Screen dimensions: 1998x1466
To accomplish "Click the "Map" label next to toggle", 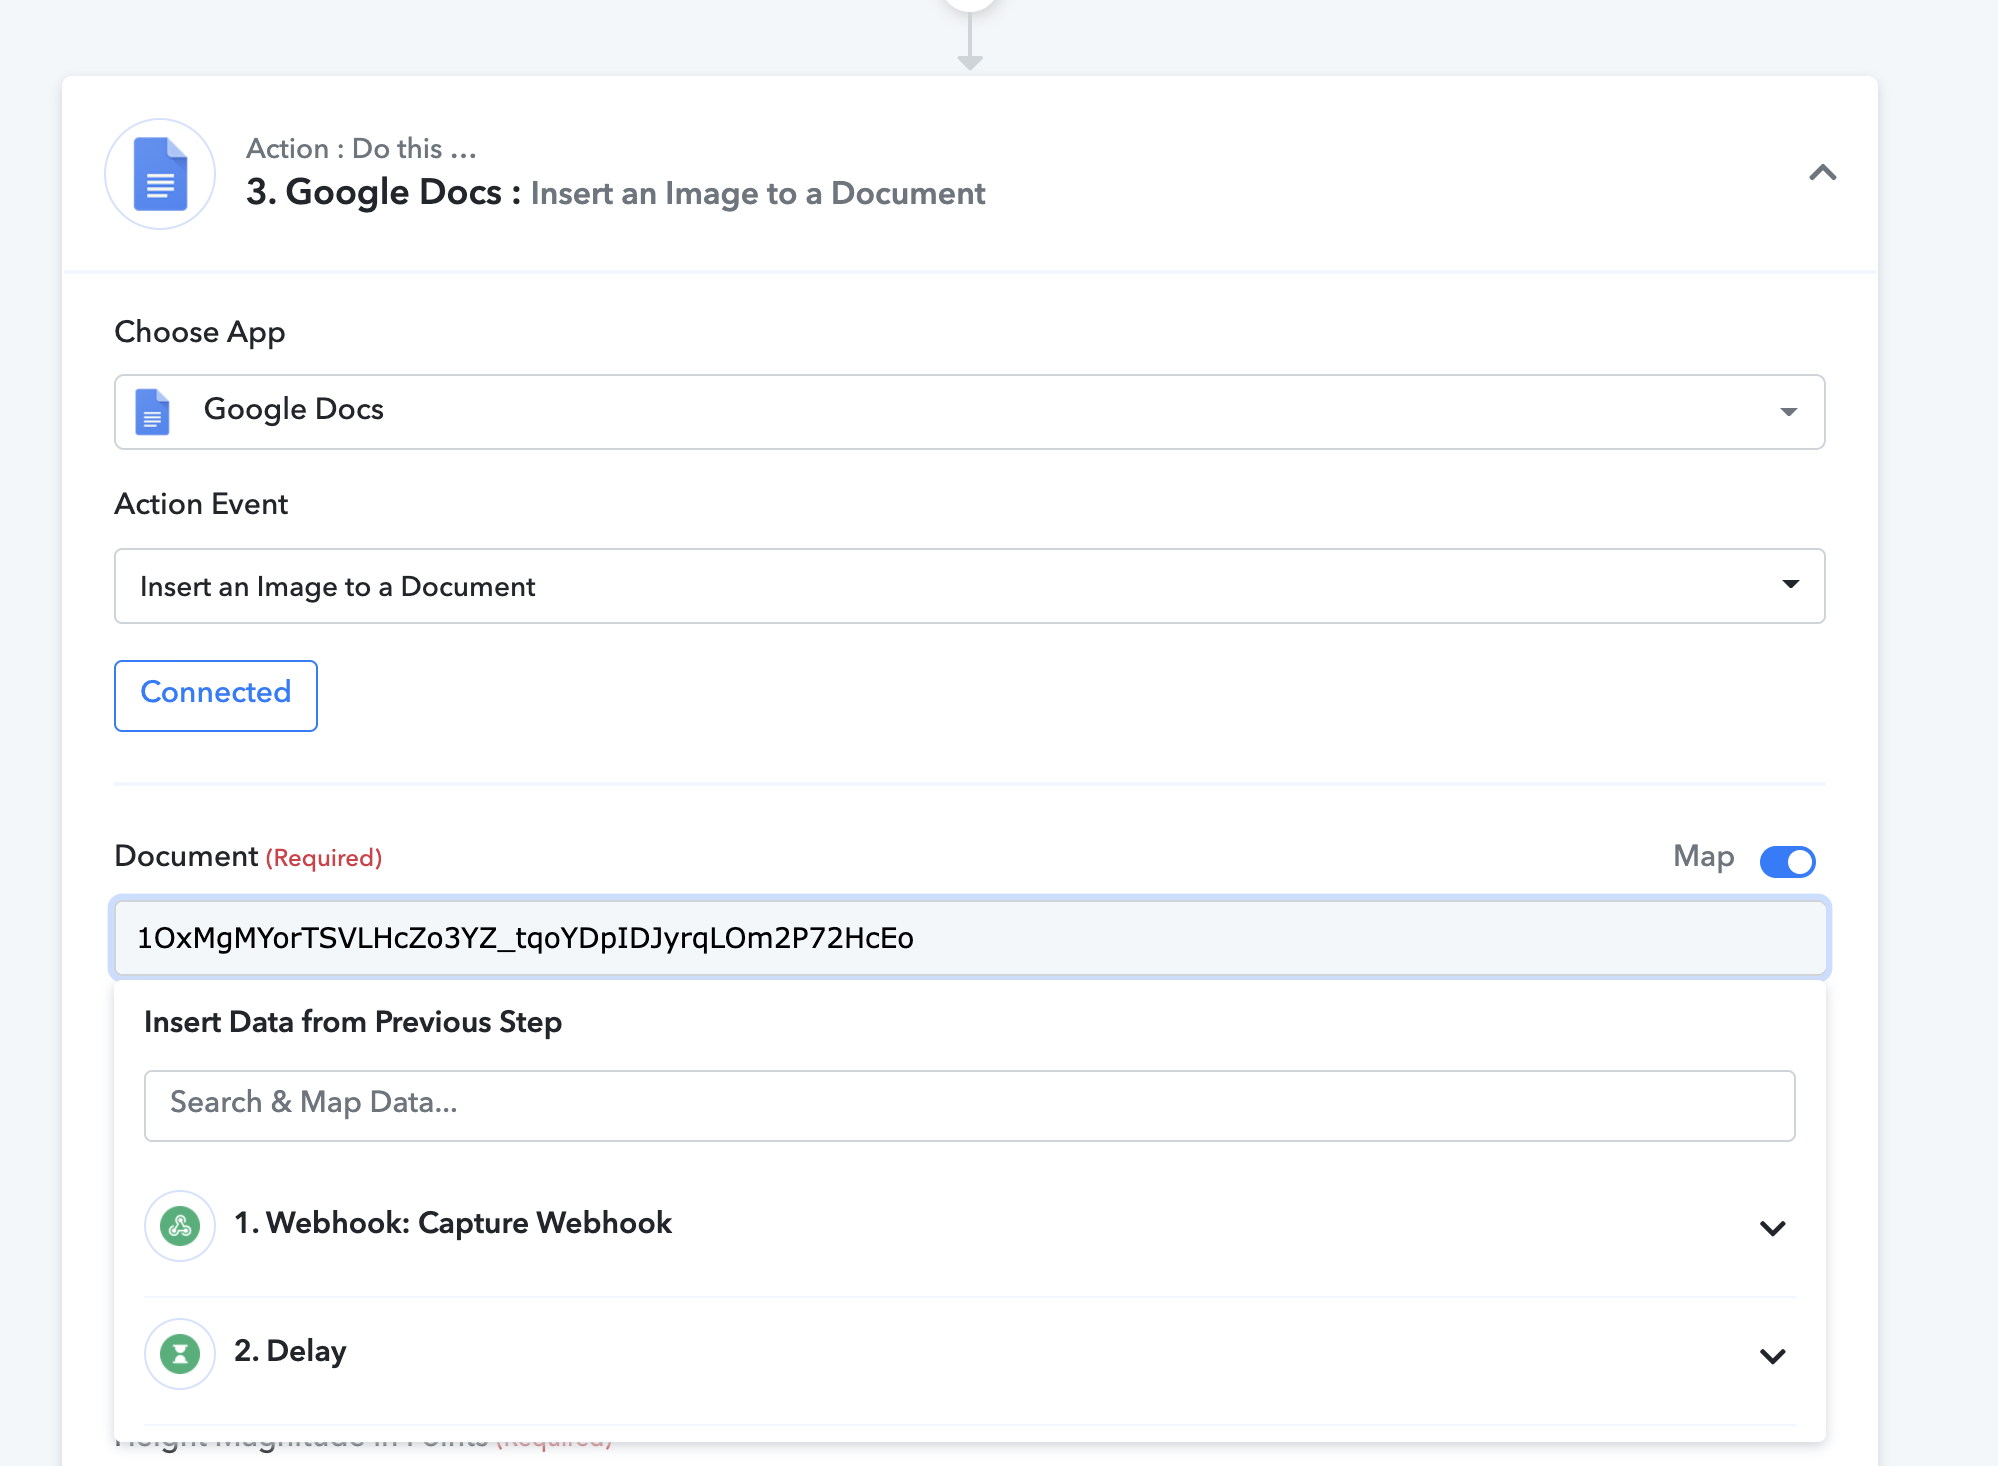I will pyautogui.click(x=1703, y=856).
